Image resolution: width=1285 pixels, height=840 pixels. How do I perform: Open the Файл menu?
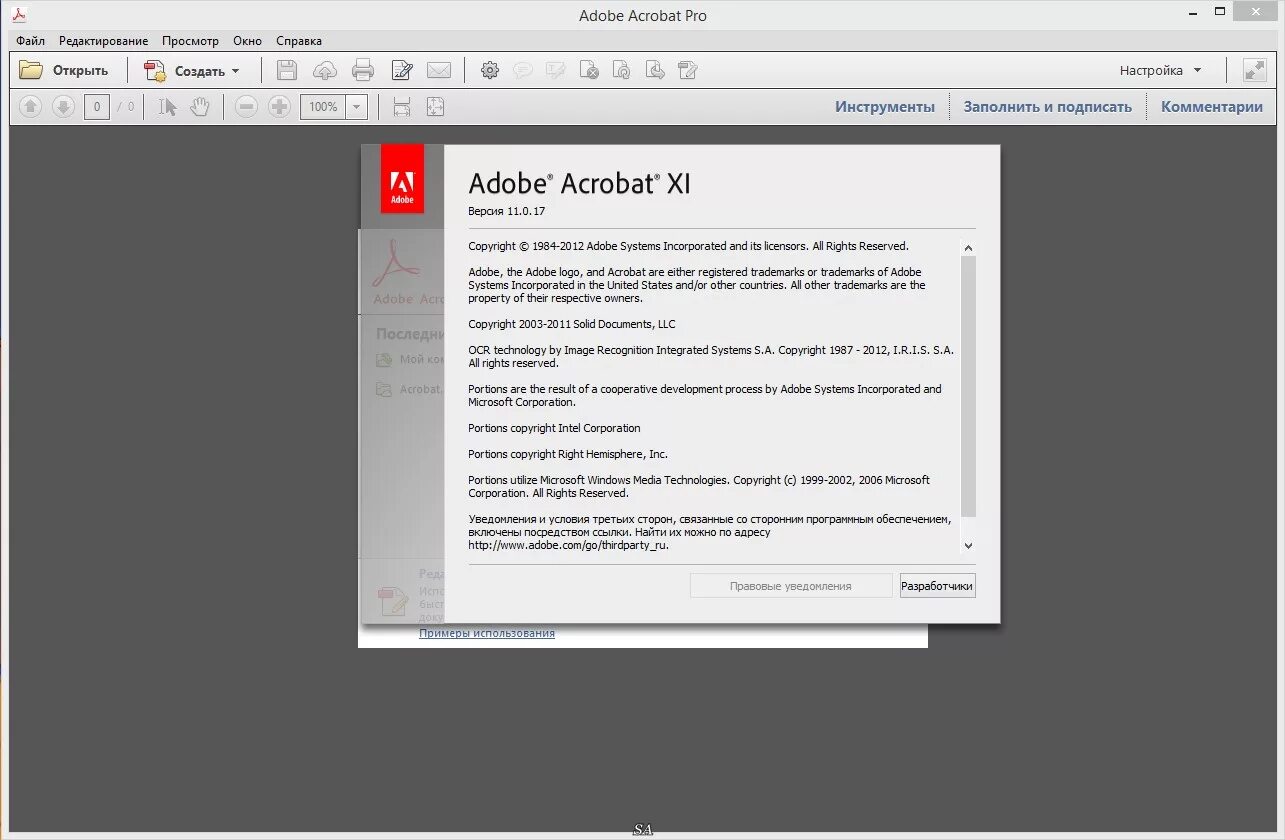point(30,41)
